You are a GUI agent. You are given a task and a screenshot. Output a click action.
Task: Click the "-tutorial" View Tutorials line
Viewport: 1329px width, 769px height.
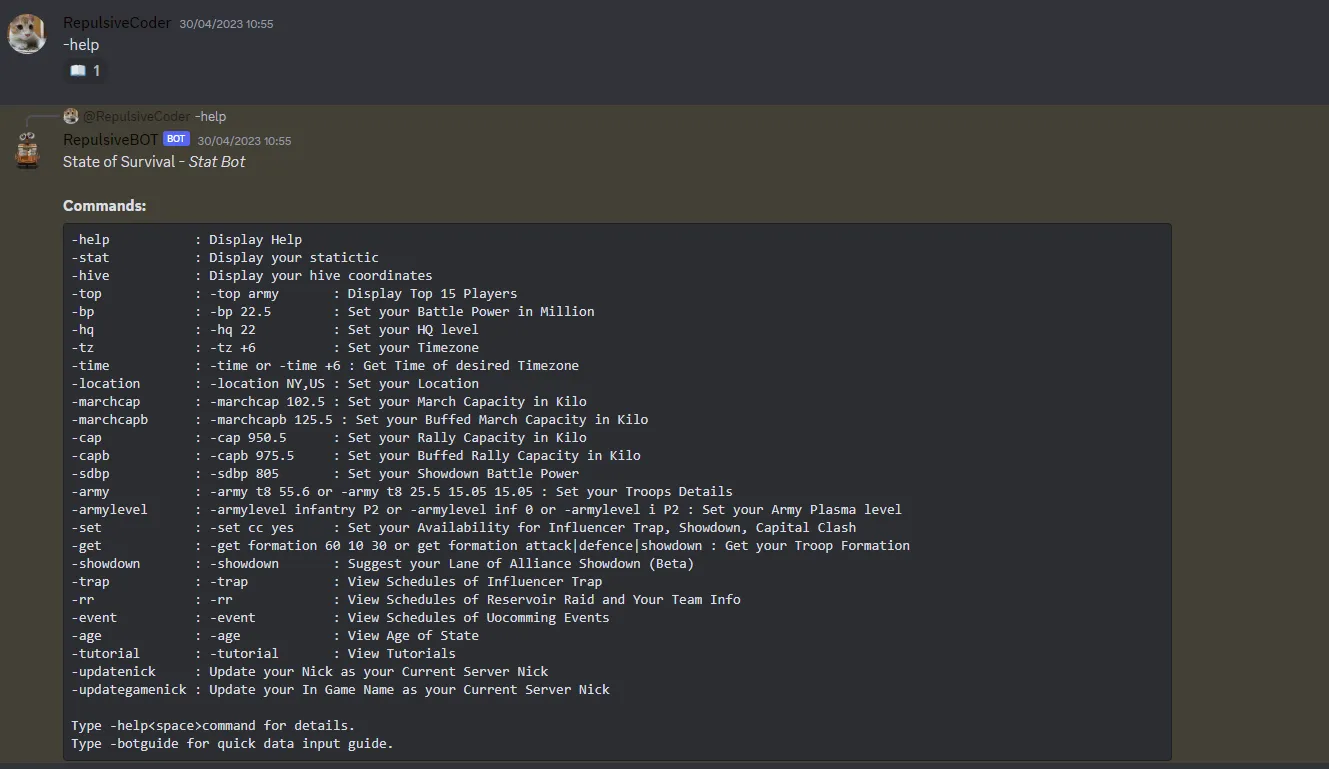[x=263, y=654]
